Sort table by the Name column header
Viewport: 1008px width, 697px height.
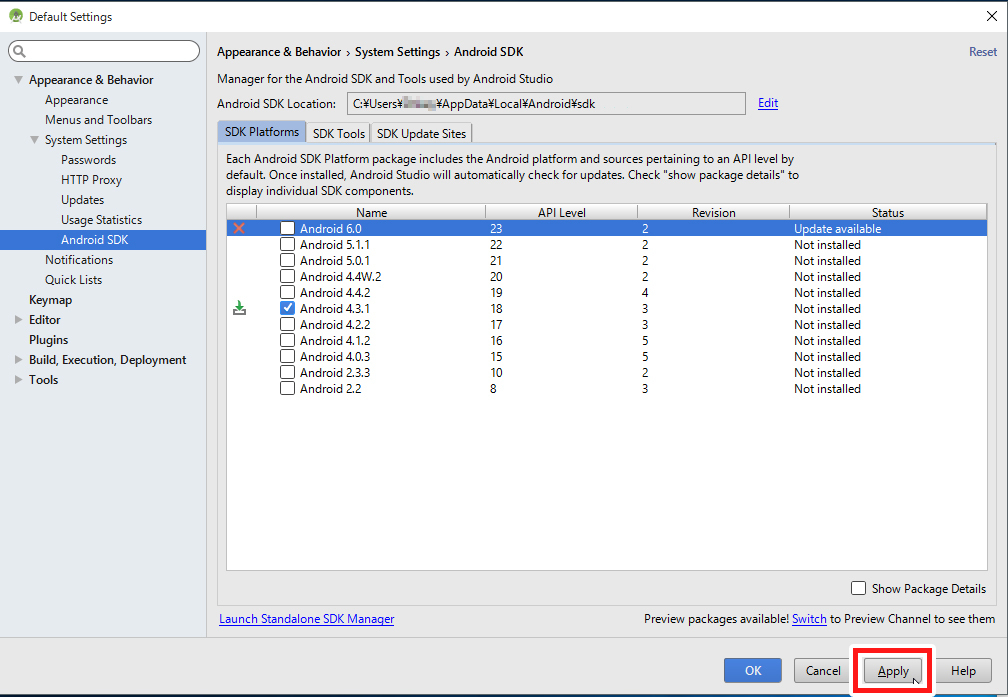(x=371, y=212)
